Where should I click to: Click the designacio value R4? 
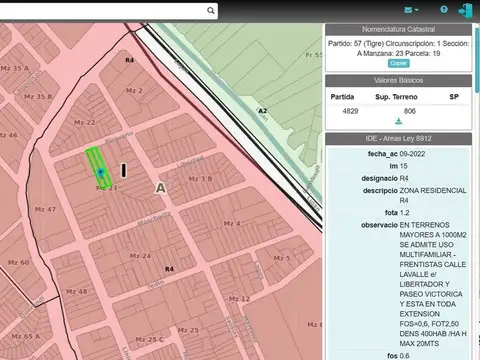click(x=404, y=178)
